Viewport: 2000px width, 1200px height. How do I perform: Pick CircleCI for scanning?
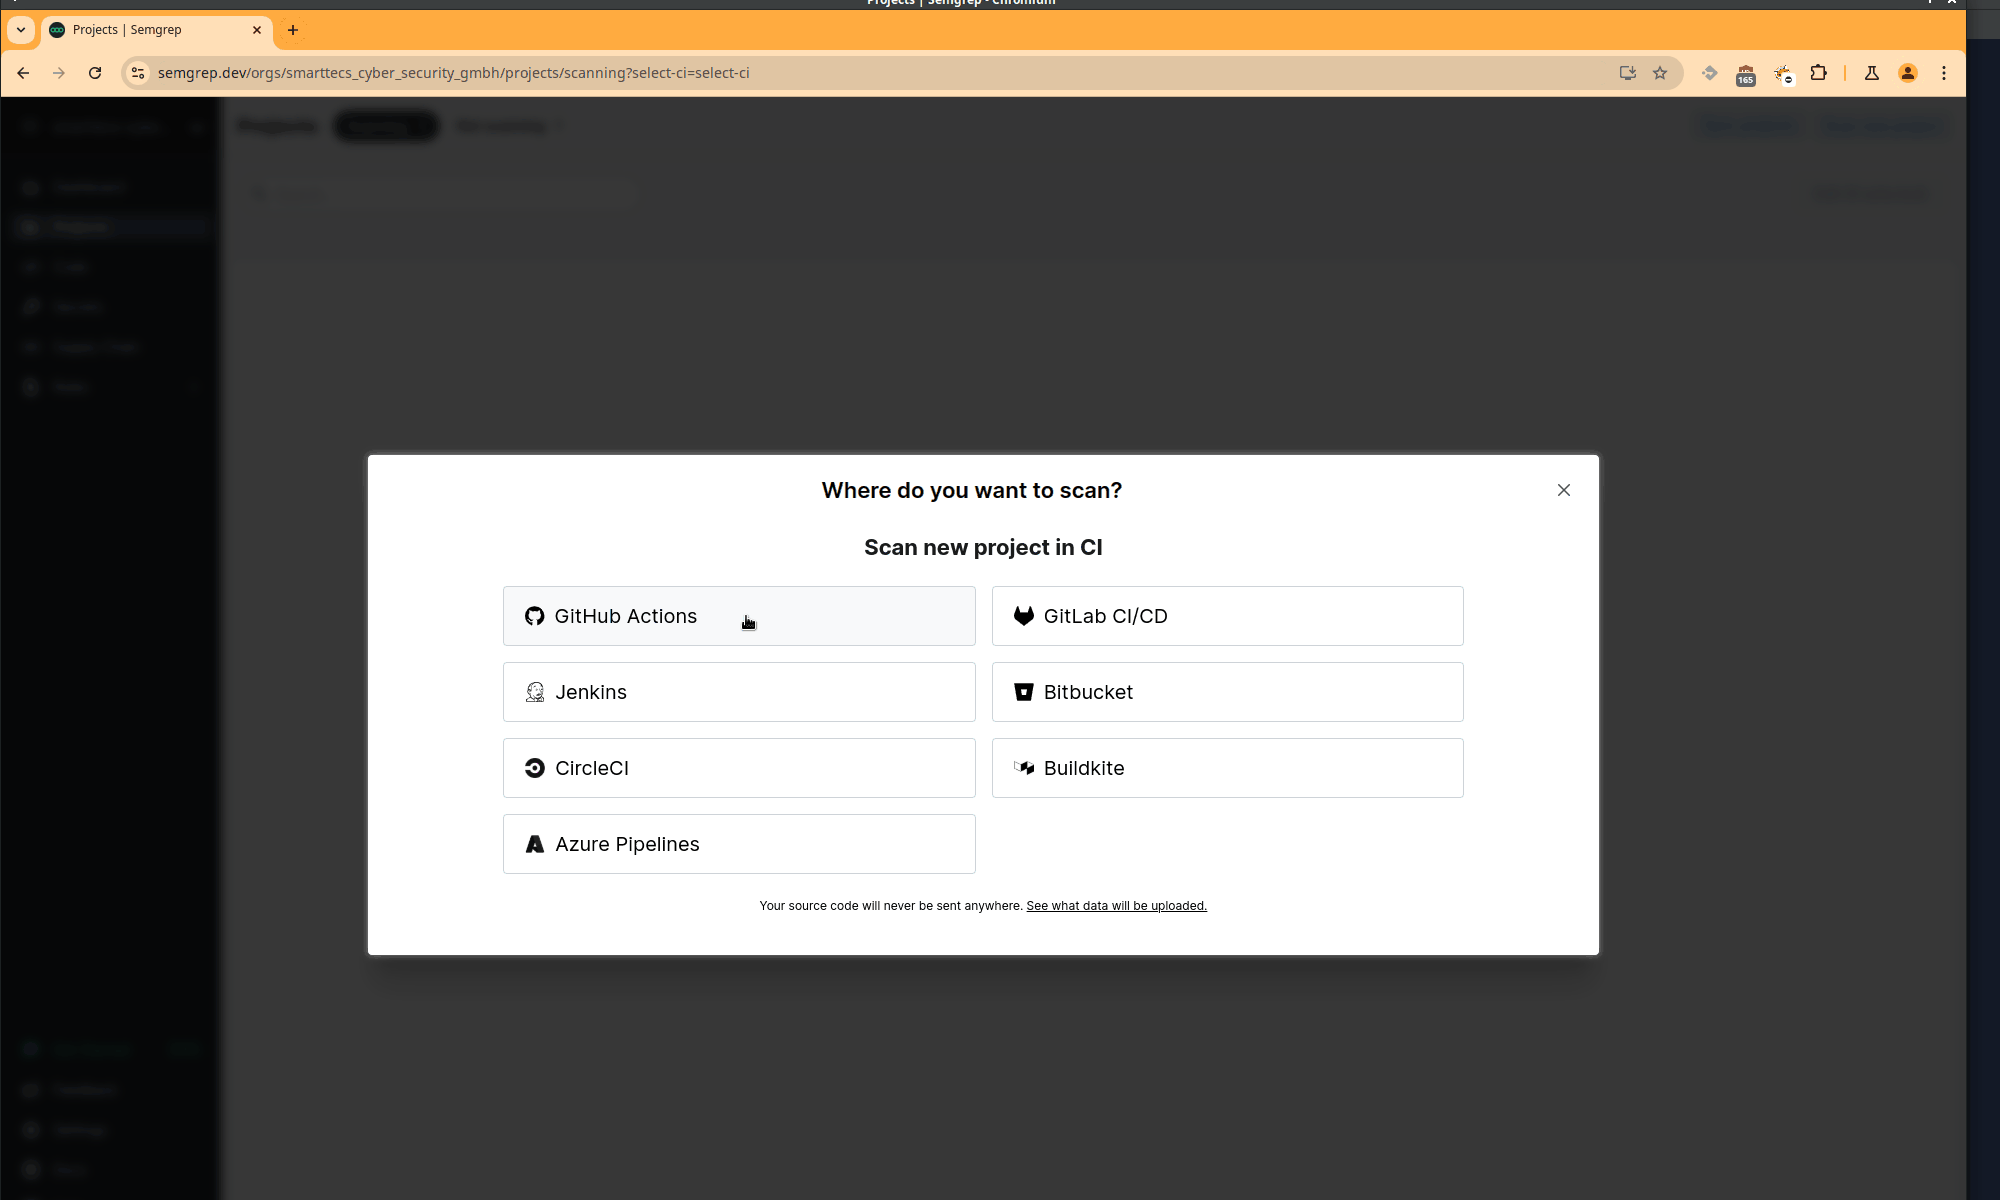739,768
